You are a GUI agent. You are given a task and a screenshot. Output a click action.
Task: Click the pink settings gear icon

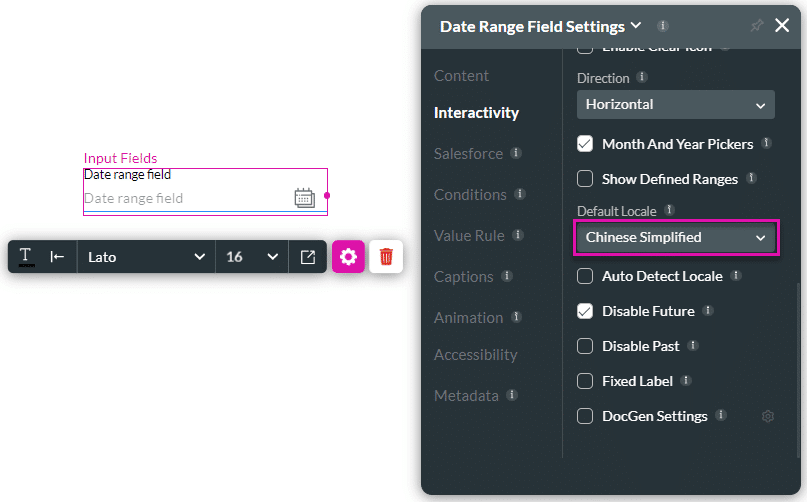[x=348, y=257]
